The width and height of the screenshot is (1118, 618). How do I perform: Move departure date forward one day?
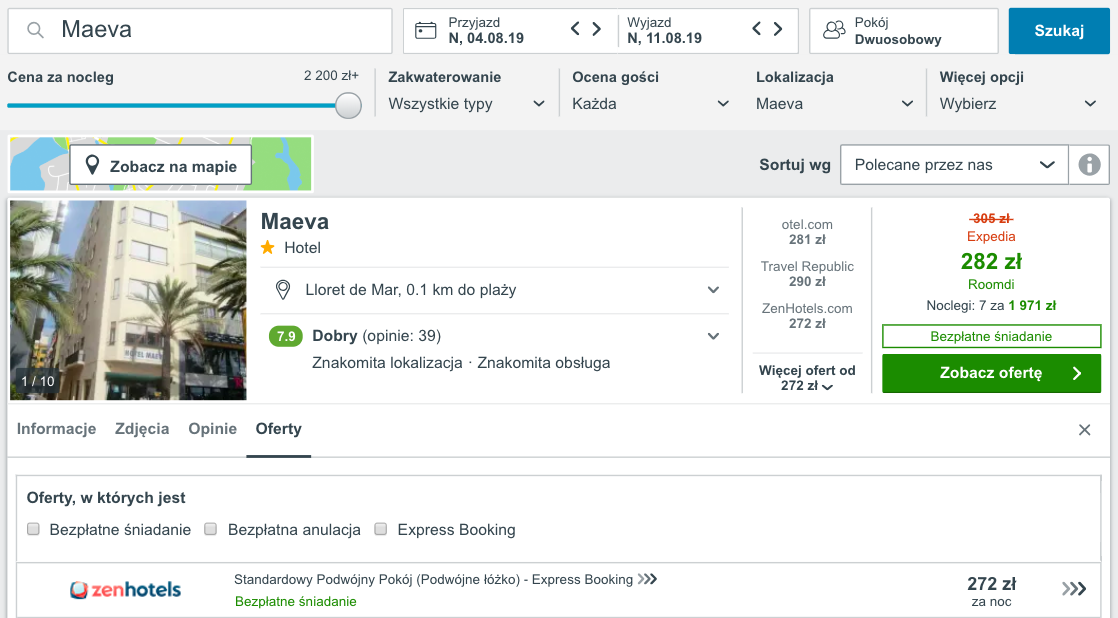pyautogui.click(x=778, y=29)
